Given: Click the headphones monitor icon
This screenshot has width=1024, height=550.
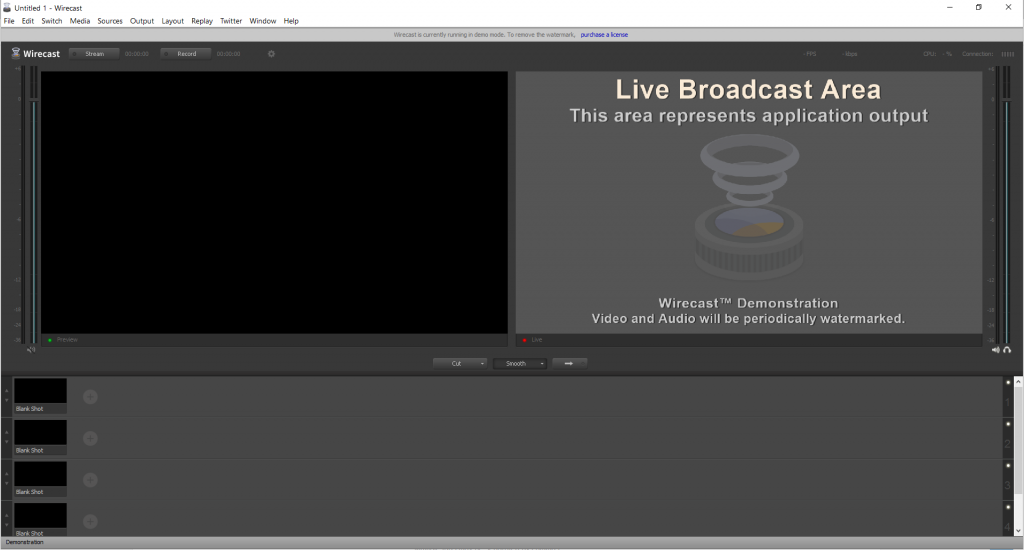Looking at the screenshot, I should coord(1006,350).
